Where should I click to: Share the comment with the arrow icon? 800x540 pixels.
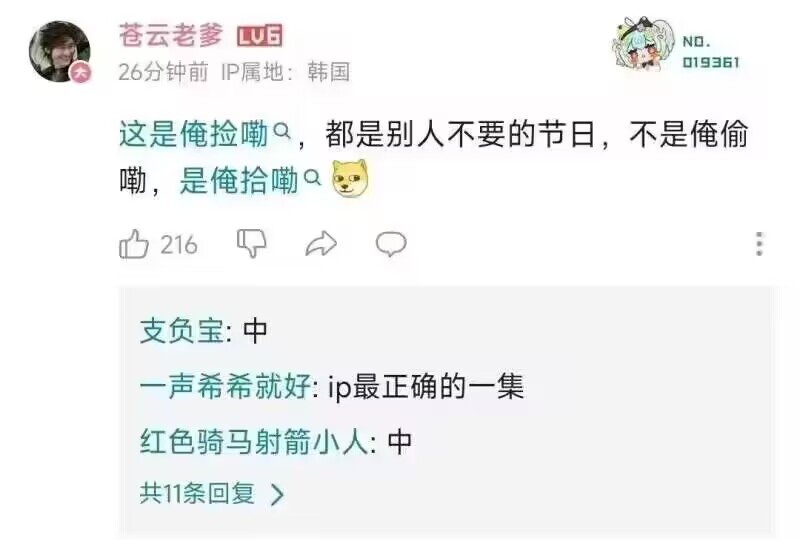pyautogui.click(x=321, y=243)
